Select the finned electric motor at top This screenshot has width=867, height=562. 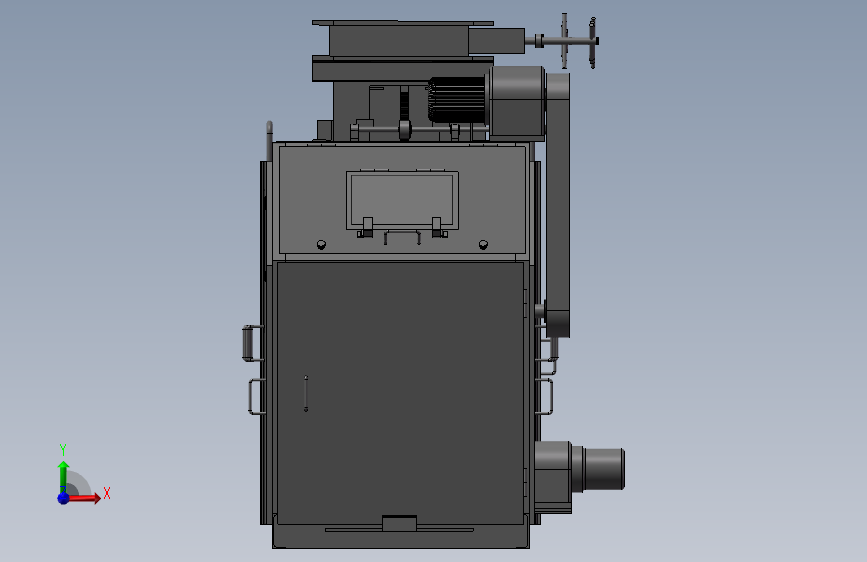(457, 100)
